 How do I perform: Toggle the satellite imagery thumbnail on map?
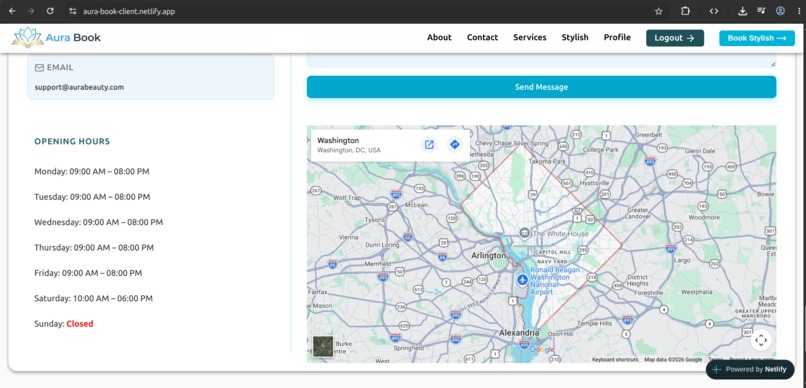point(323,346)
